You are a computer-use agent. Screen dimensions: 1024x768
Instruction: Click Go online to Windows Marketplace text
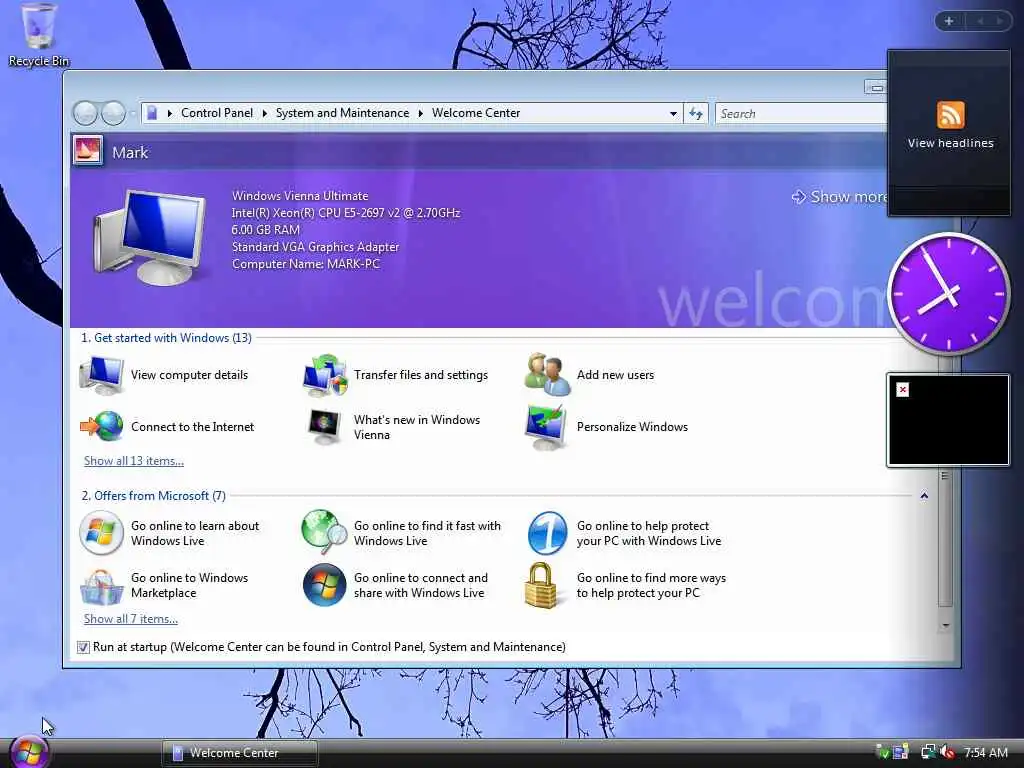tap(189, 585)
